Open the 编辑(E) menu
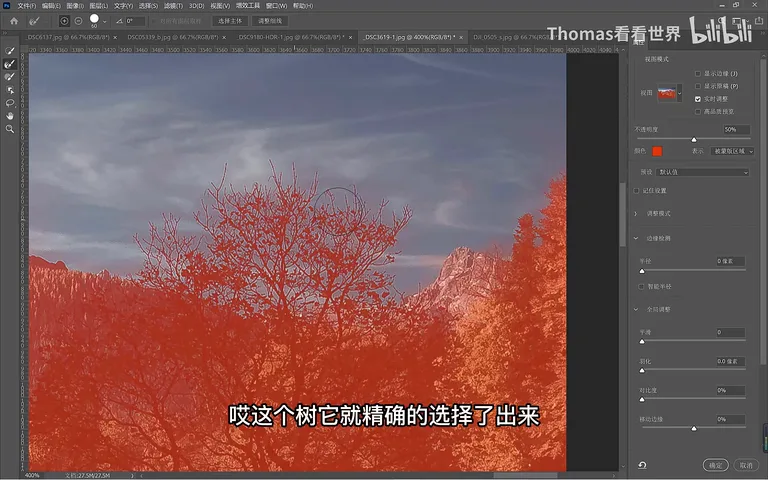Viewport: 768px width, 480px height. [x=51, y=6]
